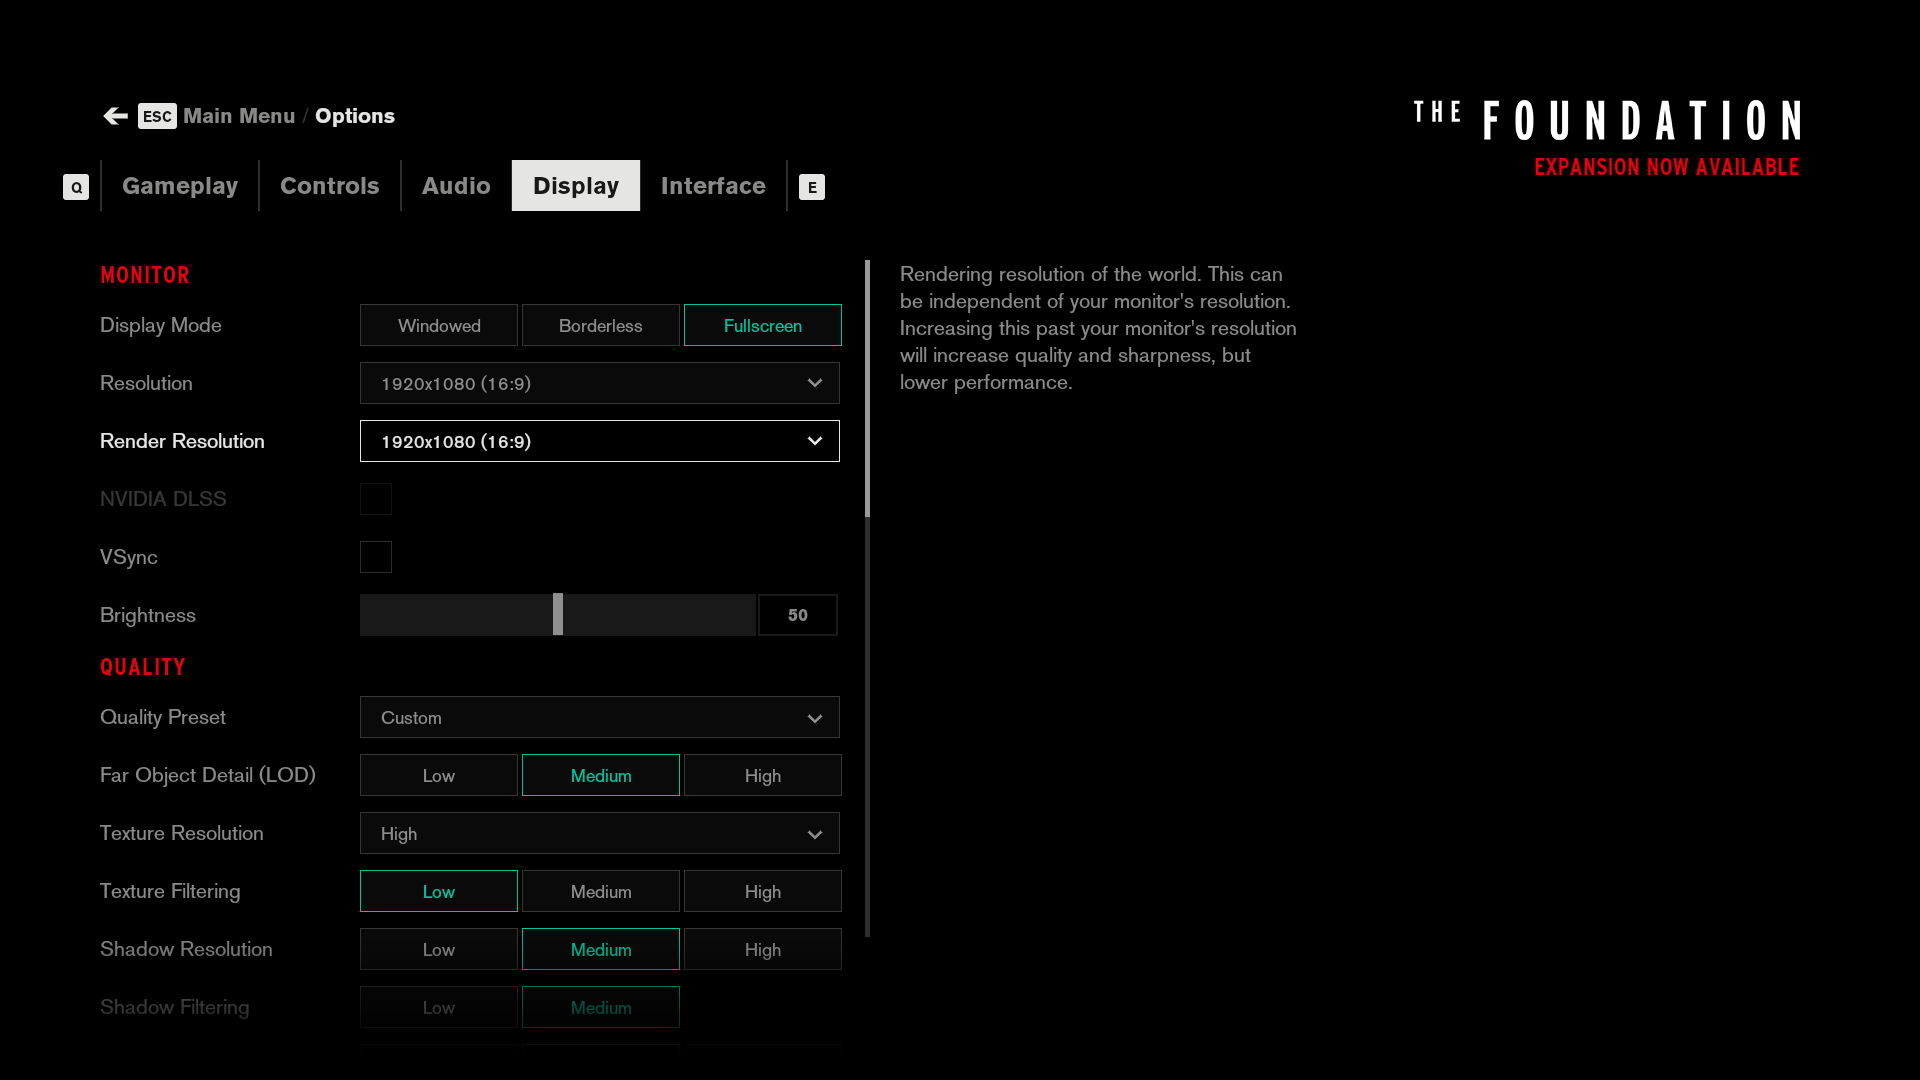Switch to the Gameplay tab
Image resolution: width=1920 pixels, height=1080 pixels.
point(180,186)
